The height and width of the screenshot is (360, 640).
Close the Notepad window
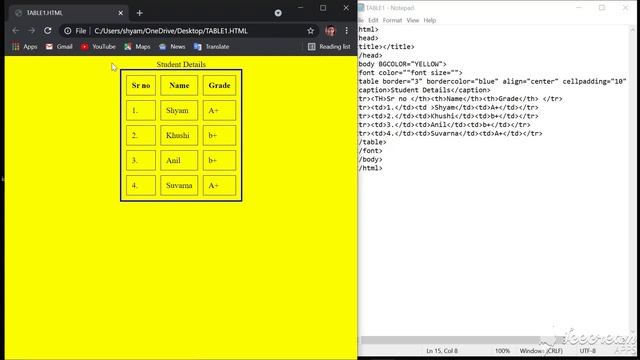[625, 8]
